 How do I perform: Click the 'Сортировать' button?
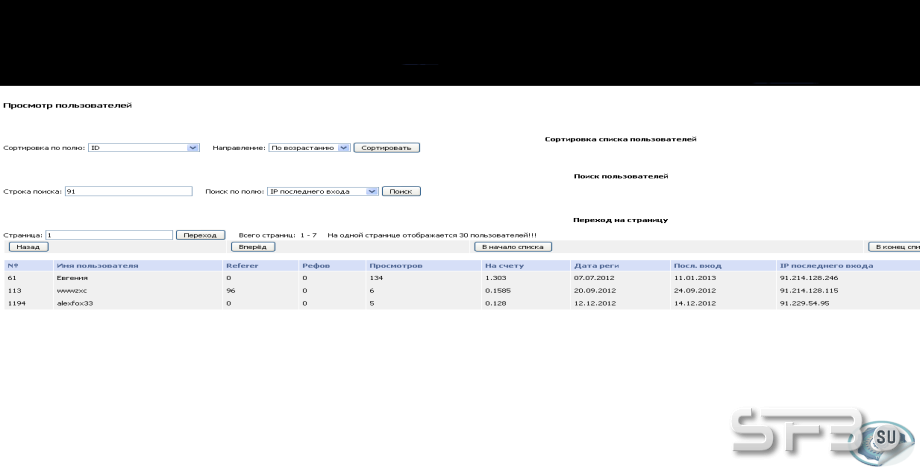[x=387, y=148]
